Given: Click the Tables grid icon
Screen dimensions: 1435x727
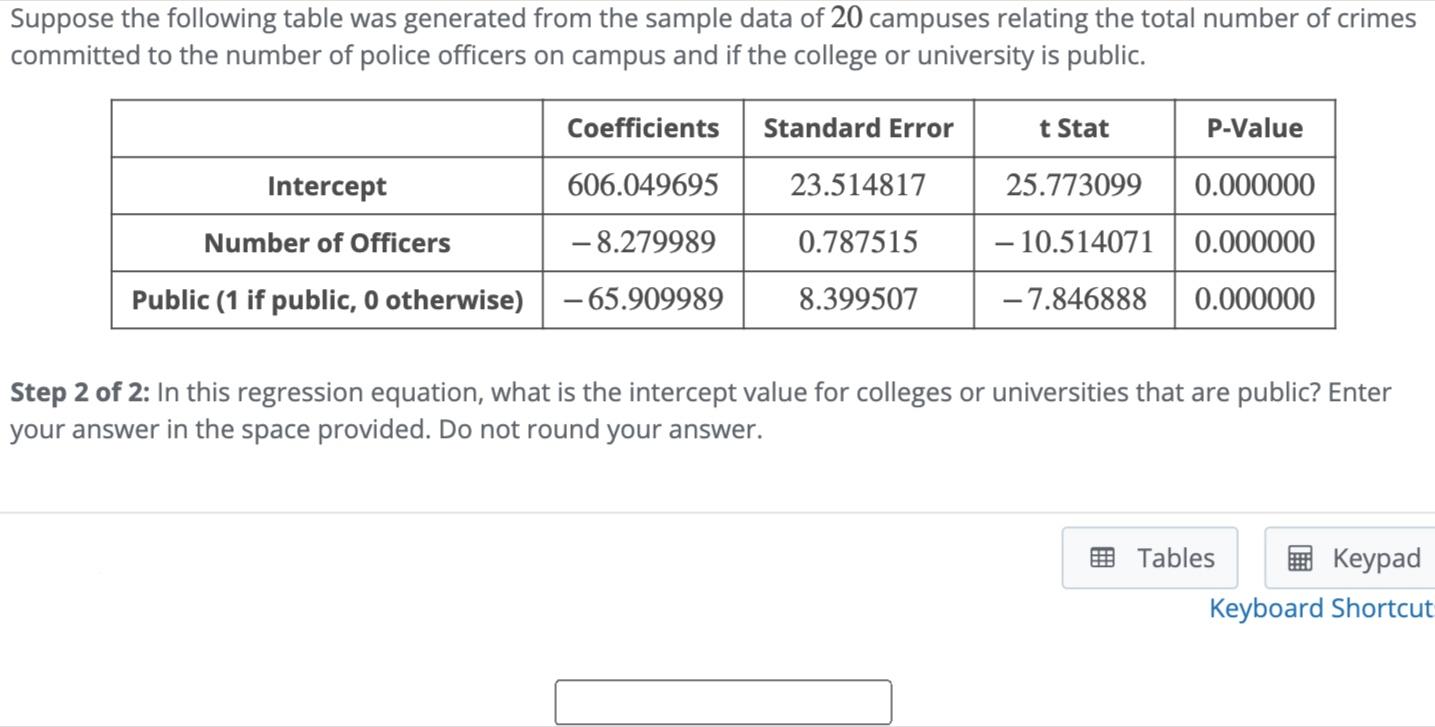Looking at the screenshot, I should pos(1102,558).
